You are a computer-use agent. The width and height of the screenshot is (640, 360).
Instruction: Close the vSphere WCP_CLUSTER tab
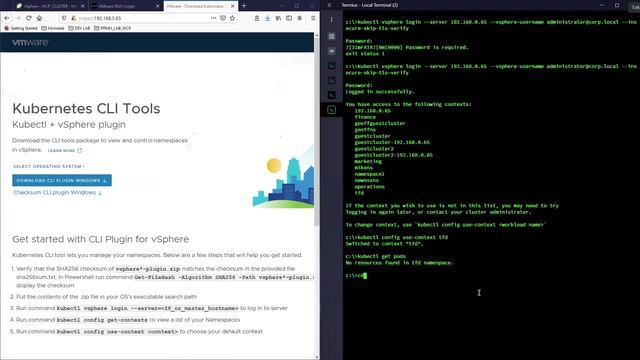tap(82, 6)
